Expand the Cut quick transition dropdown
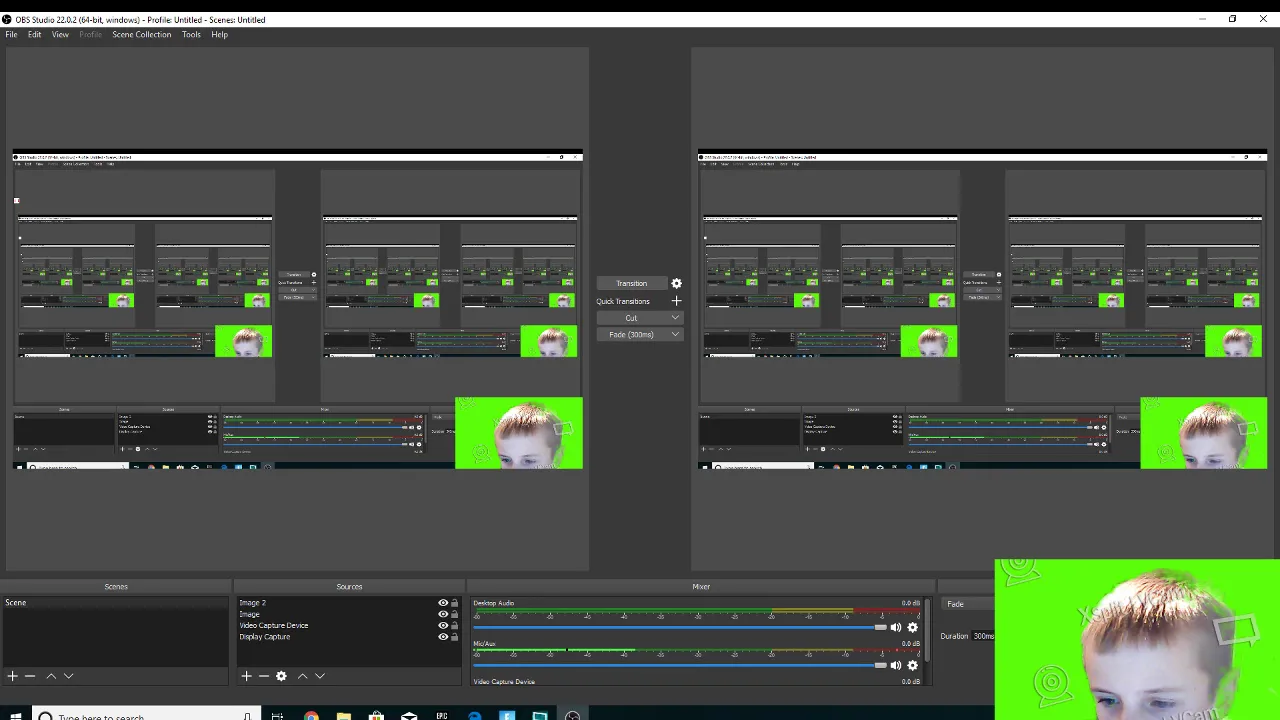Screen dimensions: 1280x720 pos(675,318)
